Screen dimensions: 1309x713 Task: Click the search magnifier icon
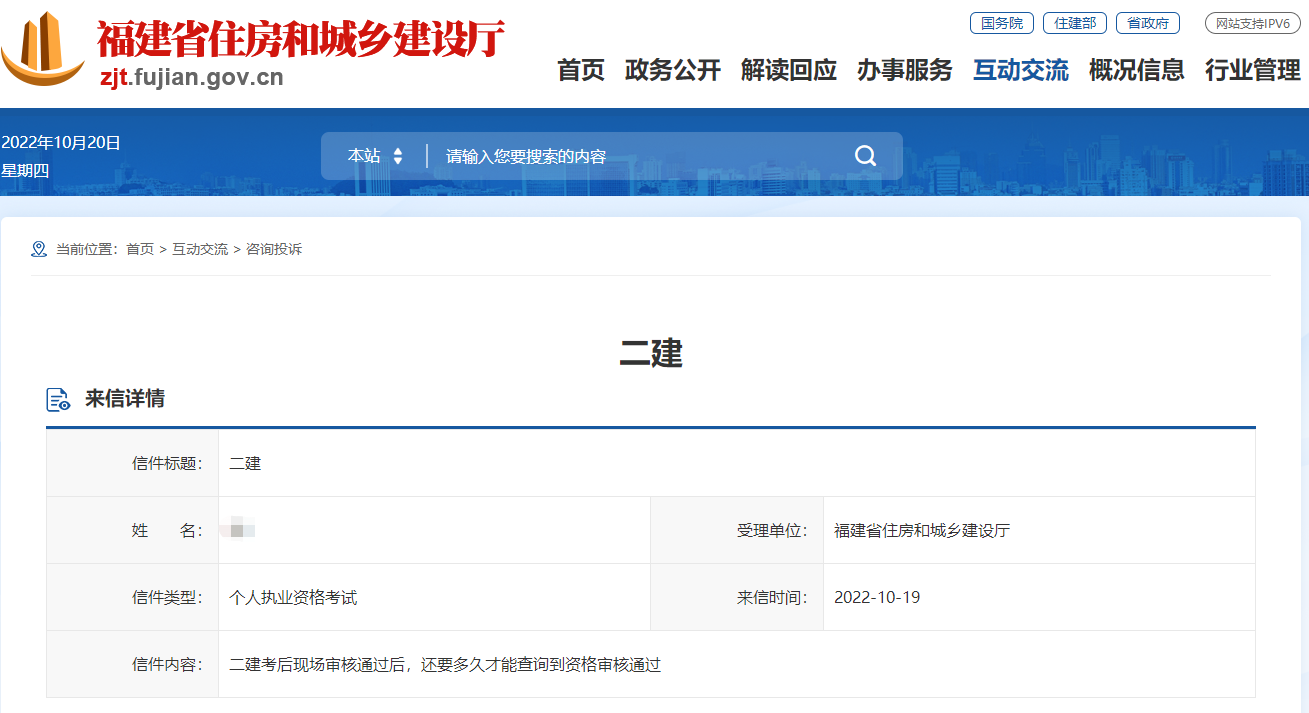pyautogui.click(x=864, y=155)
